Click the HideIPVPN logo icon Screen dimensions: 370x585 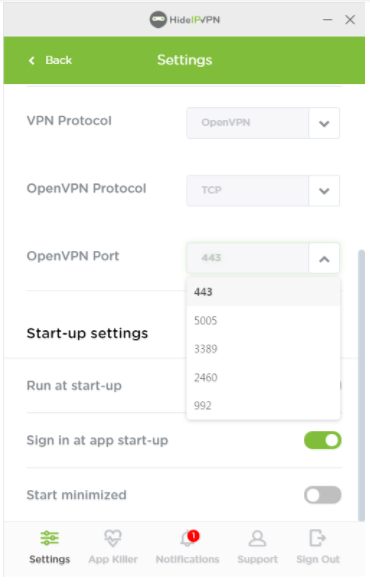tap(158, 19)
